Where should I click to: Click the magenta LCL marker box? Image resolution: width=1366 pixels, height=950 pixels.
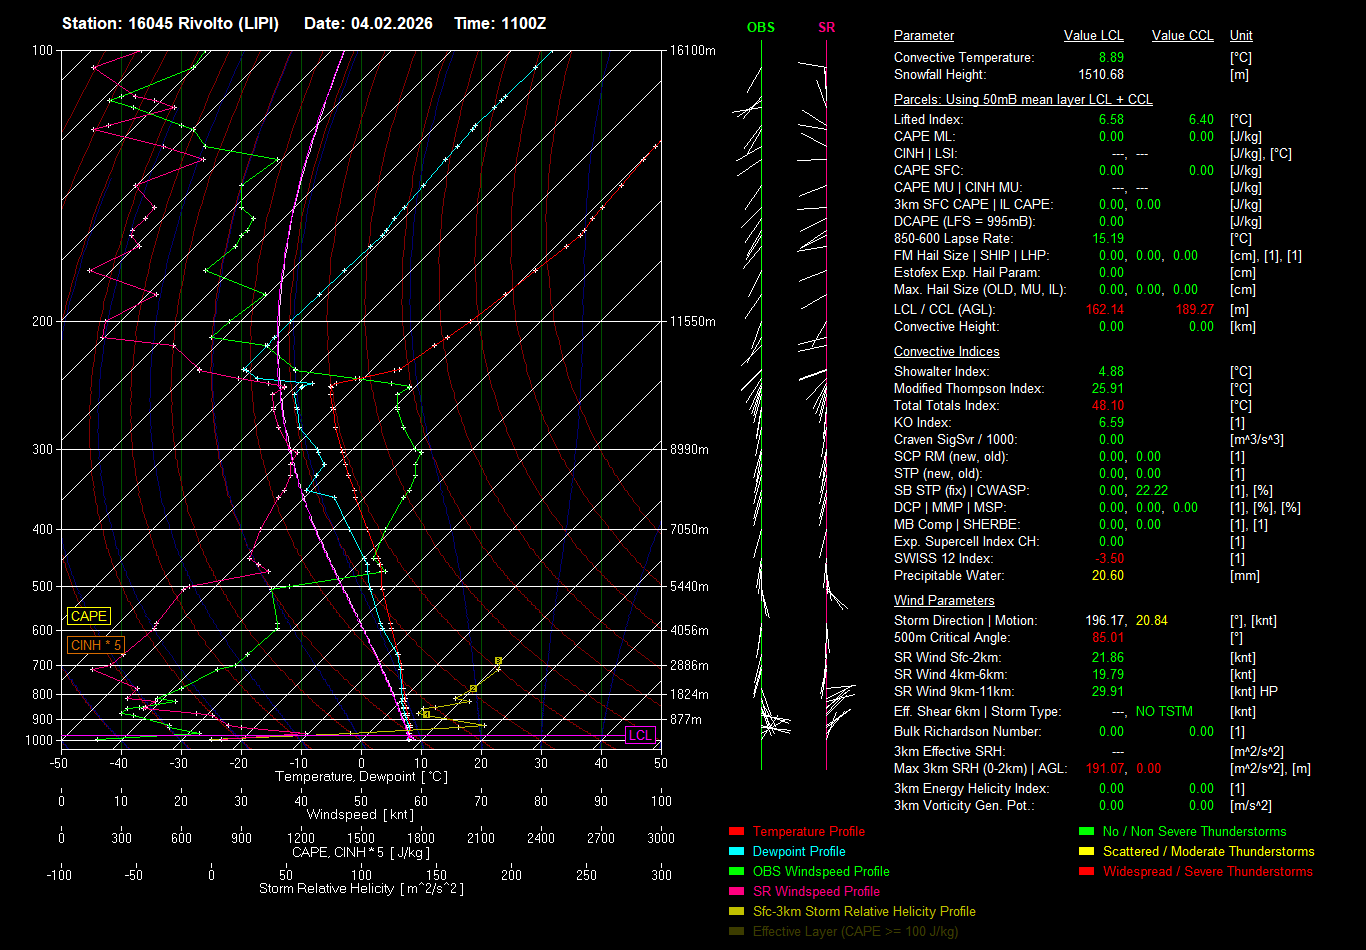(640, 736)
